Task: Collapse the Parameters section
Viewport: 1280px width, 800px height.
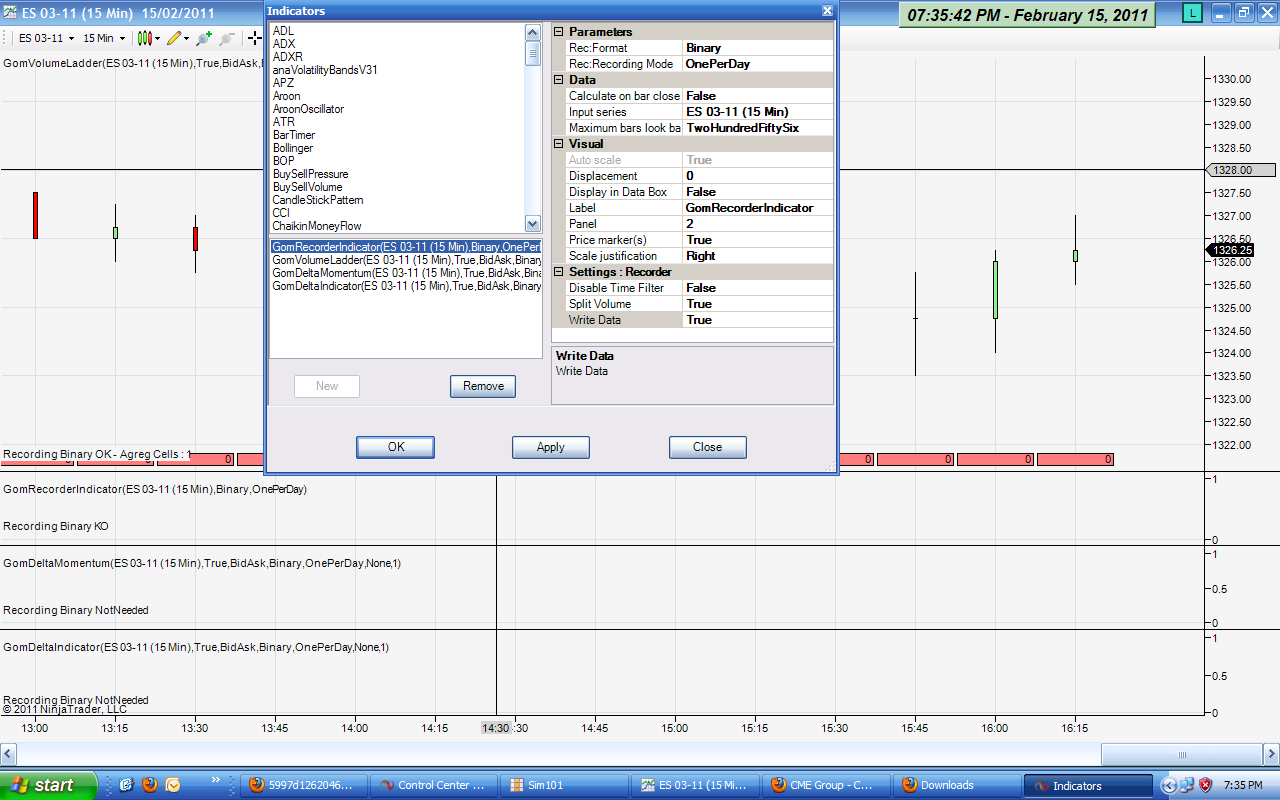Action: tap(559, 32)
